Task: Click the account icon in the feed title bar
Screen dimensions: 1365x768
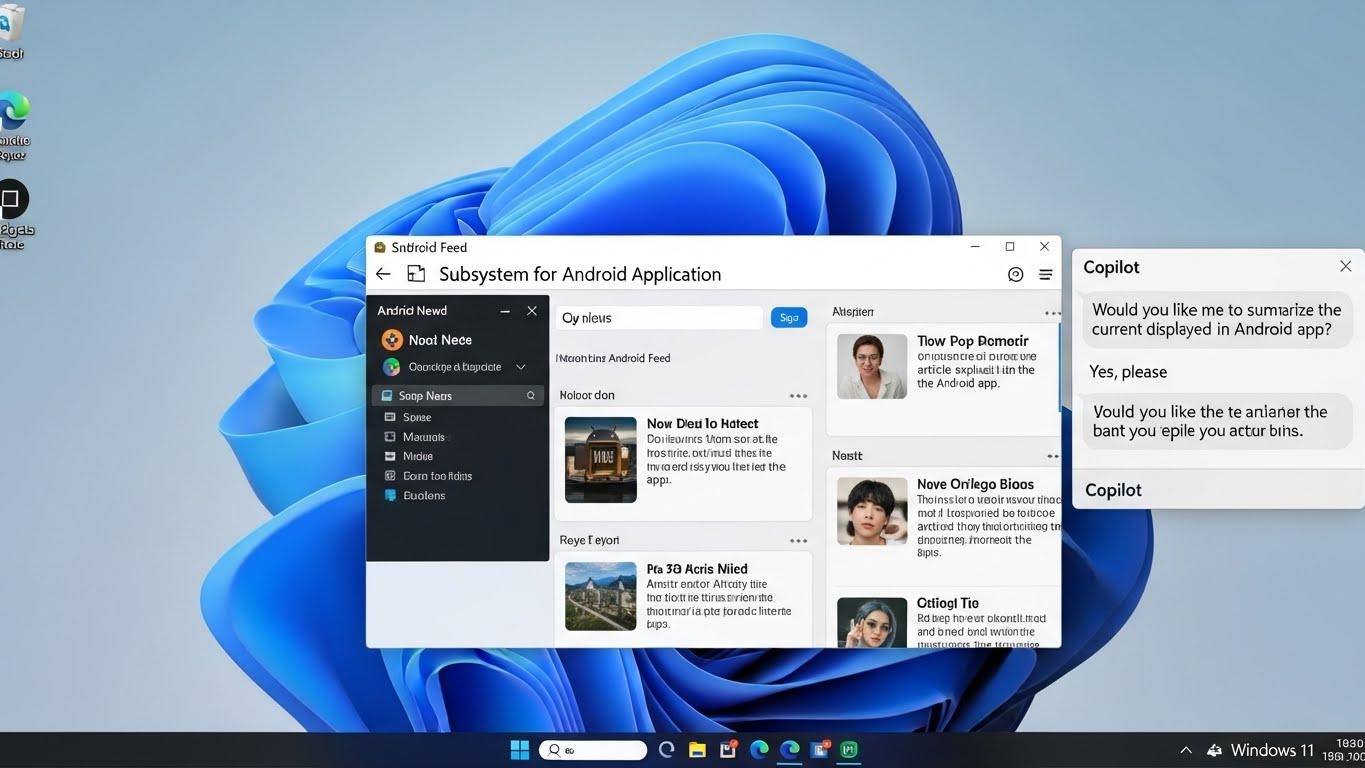Action: click(x=1016, y=273)
